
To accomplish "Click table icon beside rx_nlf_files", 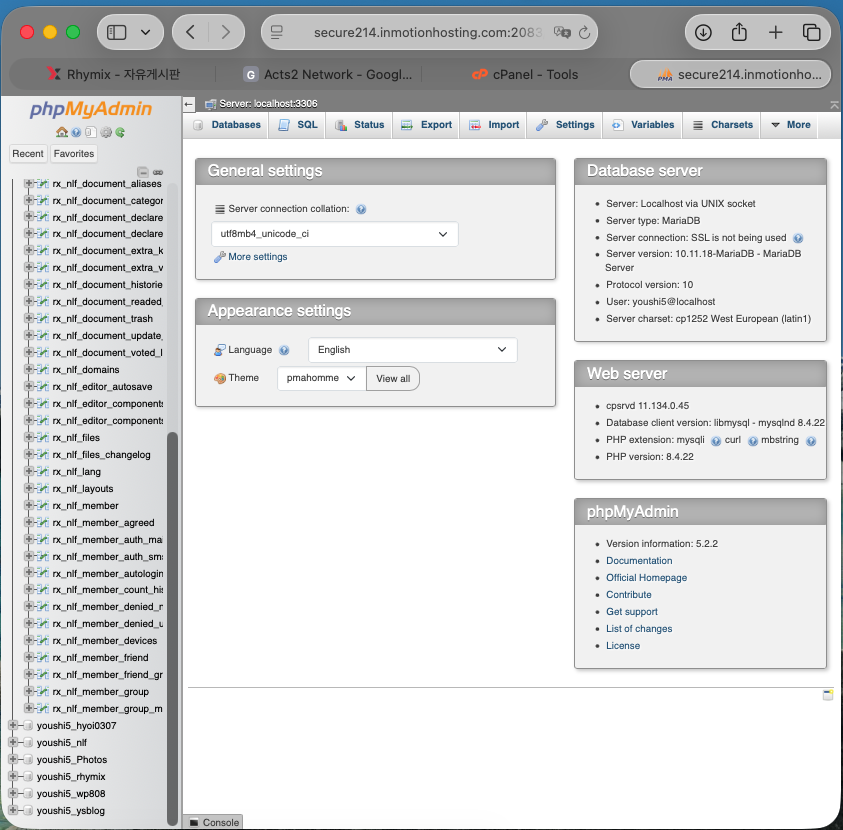I will [43, 438].
